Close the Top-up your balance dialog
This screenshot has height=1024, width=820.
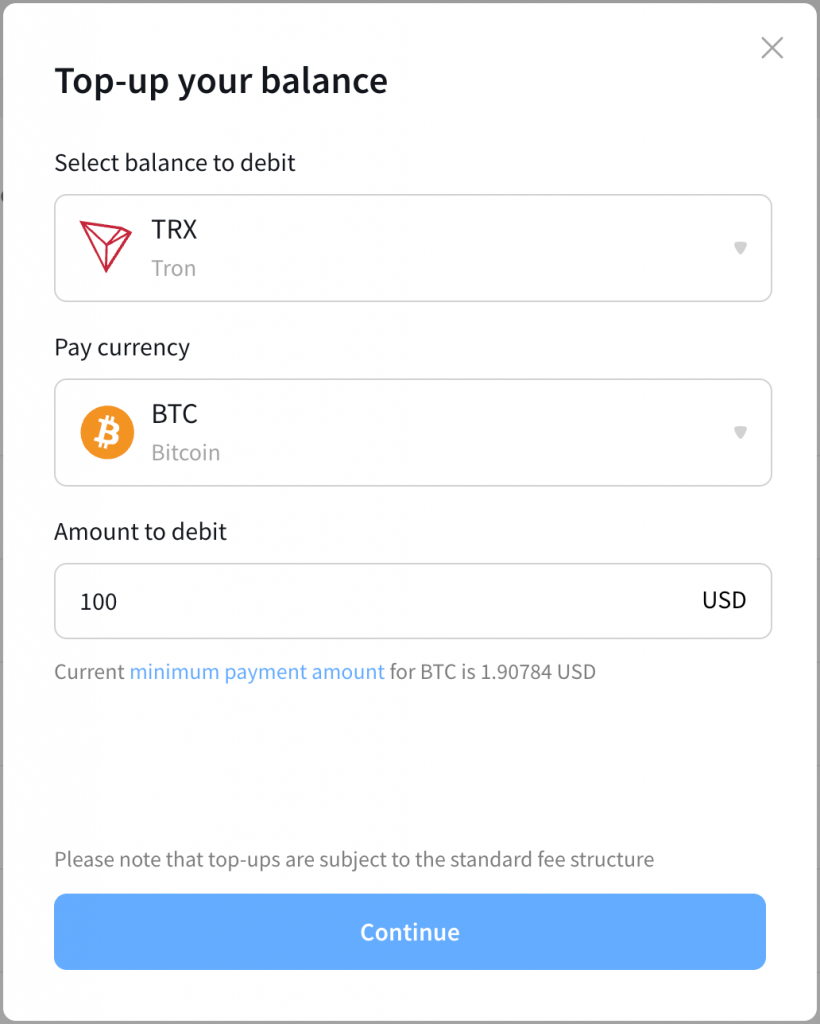pyautogui.click(x=772, y=48)
